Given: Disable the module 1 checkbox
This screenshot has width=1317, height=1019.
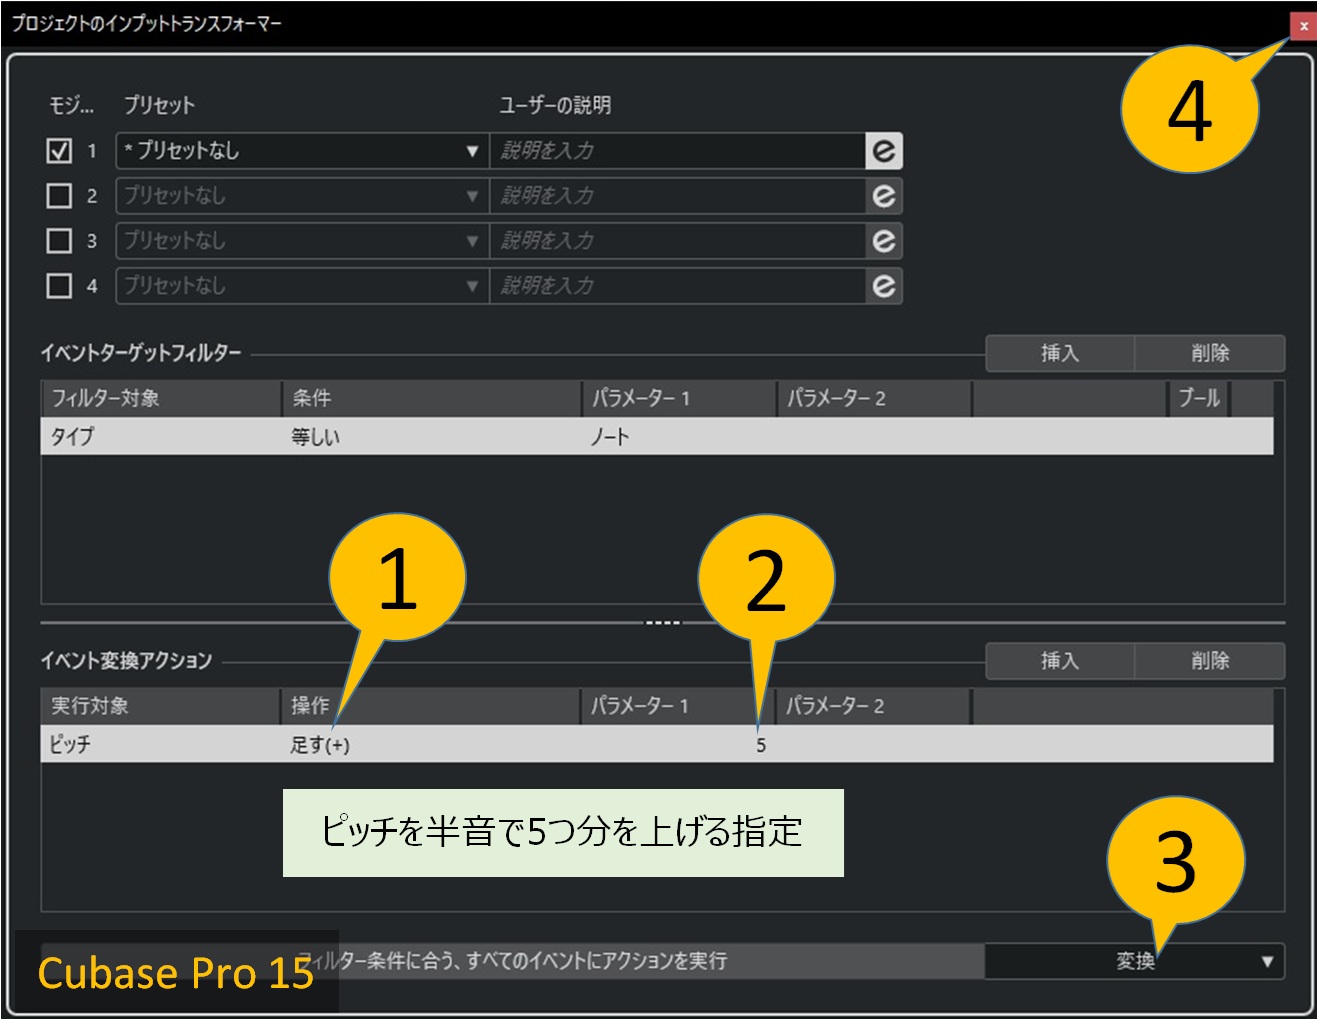Looking at the screenshot, I should coord(59,151).
